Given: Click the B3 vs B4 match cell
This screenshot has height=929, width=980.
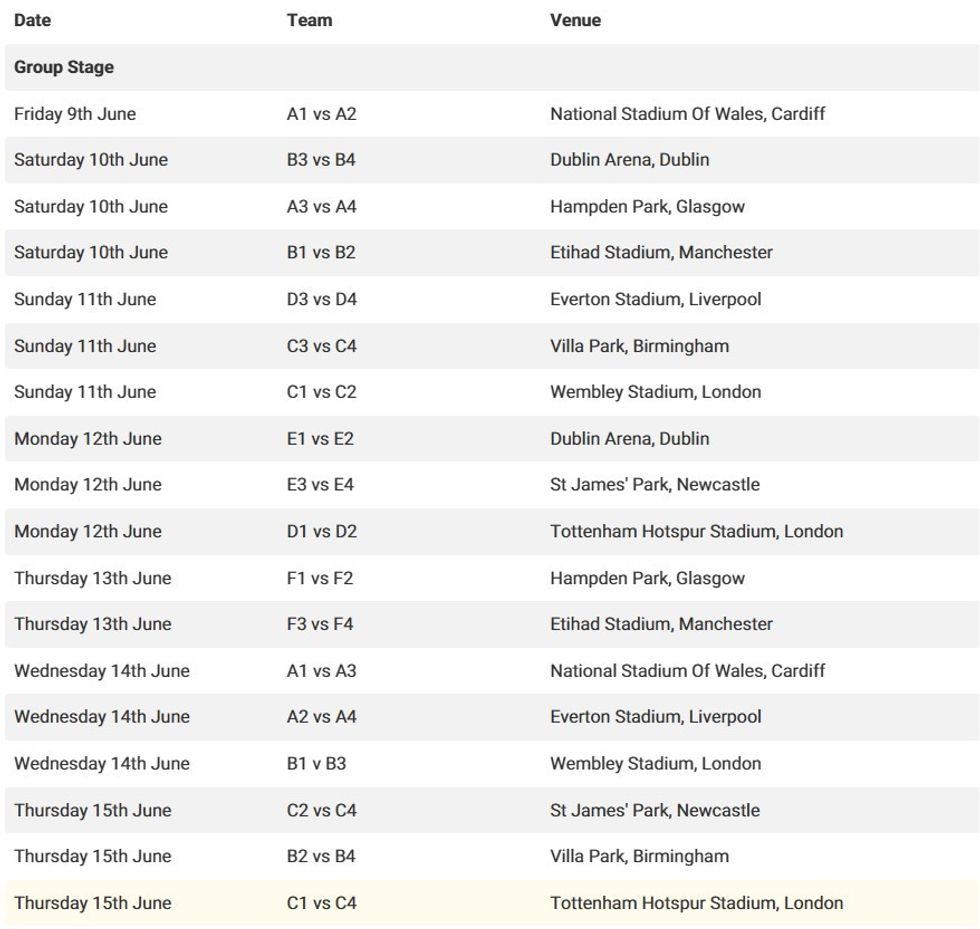Looking at the screenshot, I should (x=321, y=160).
